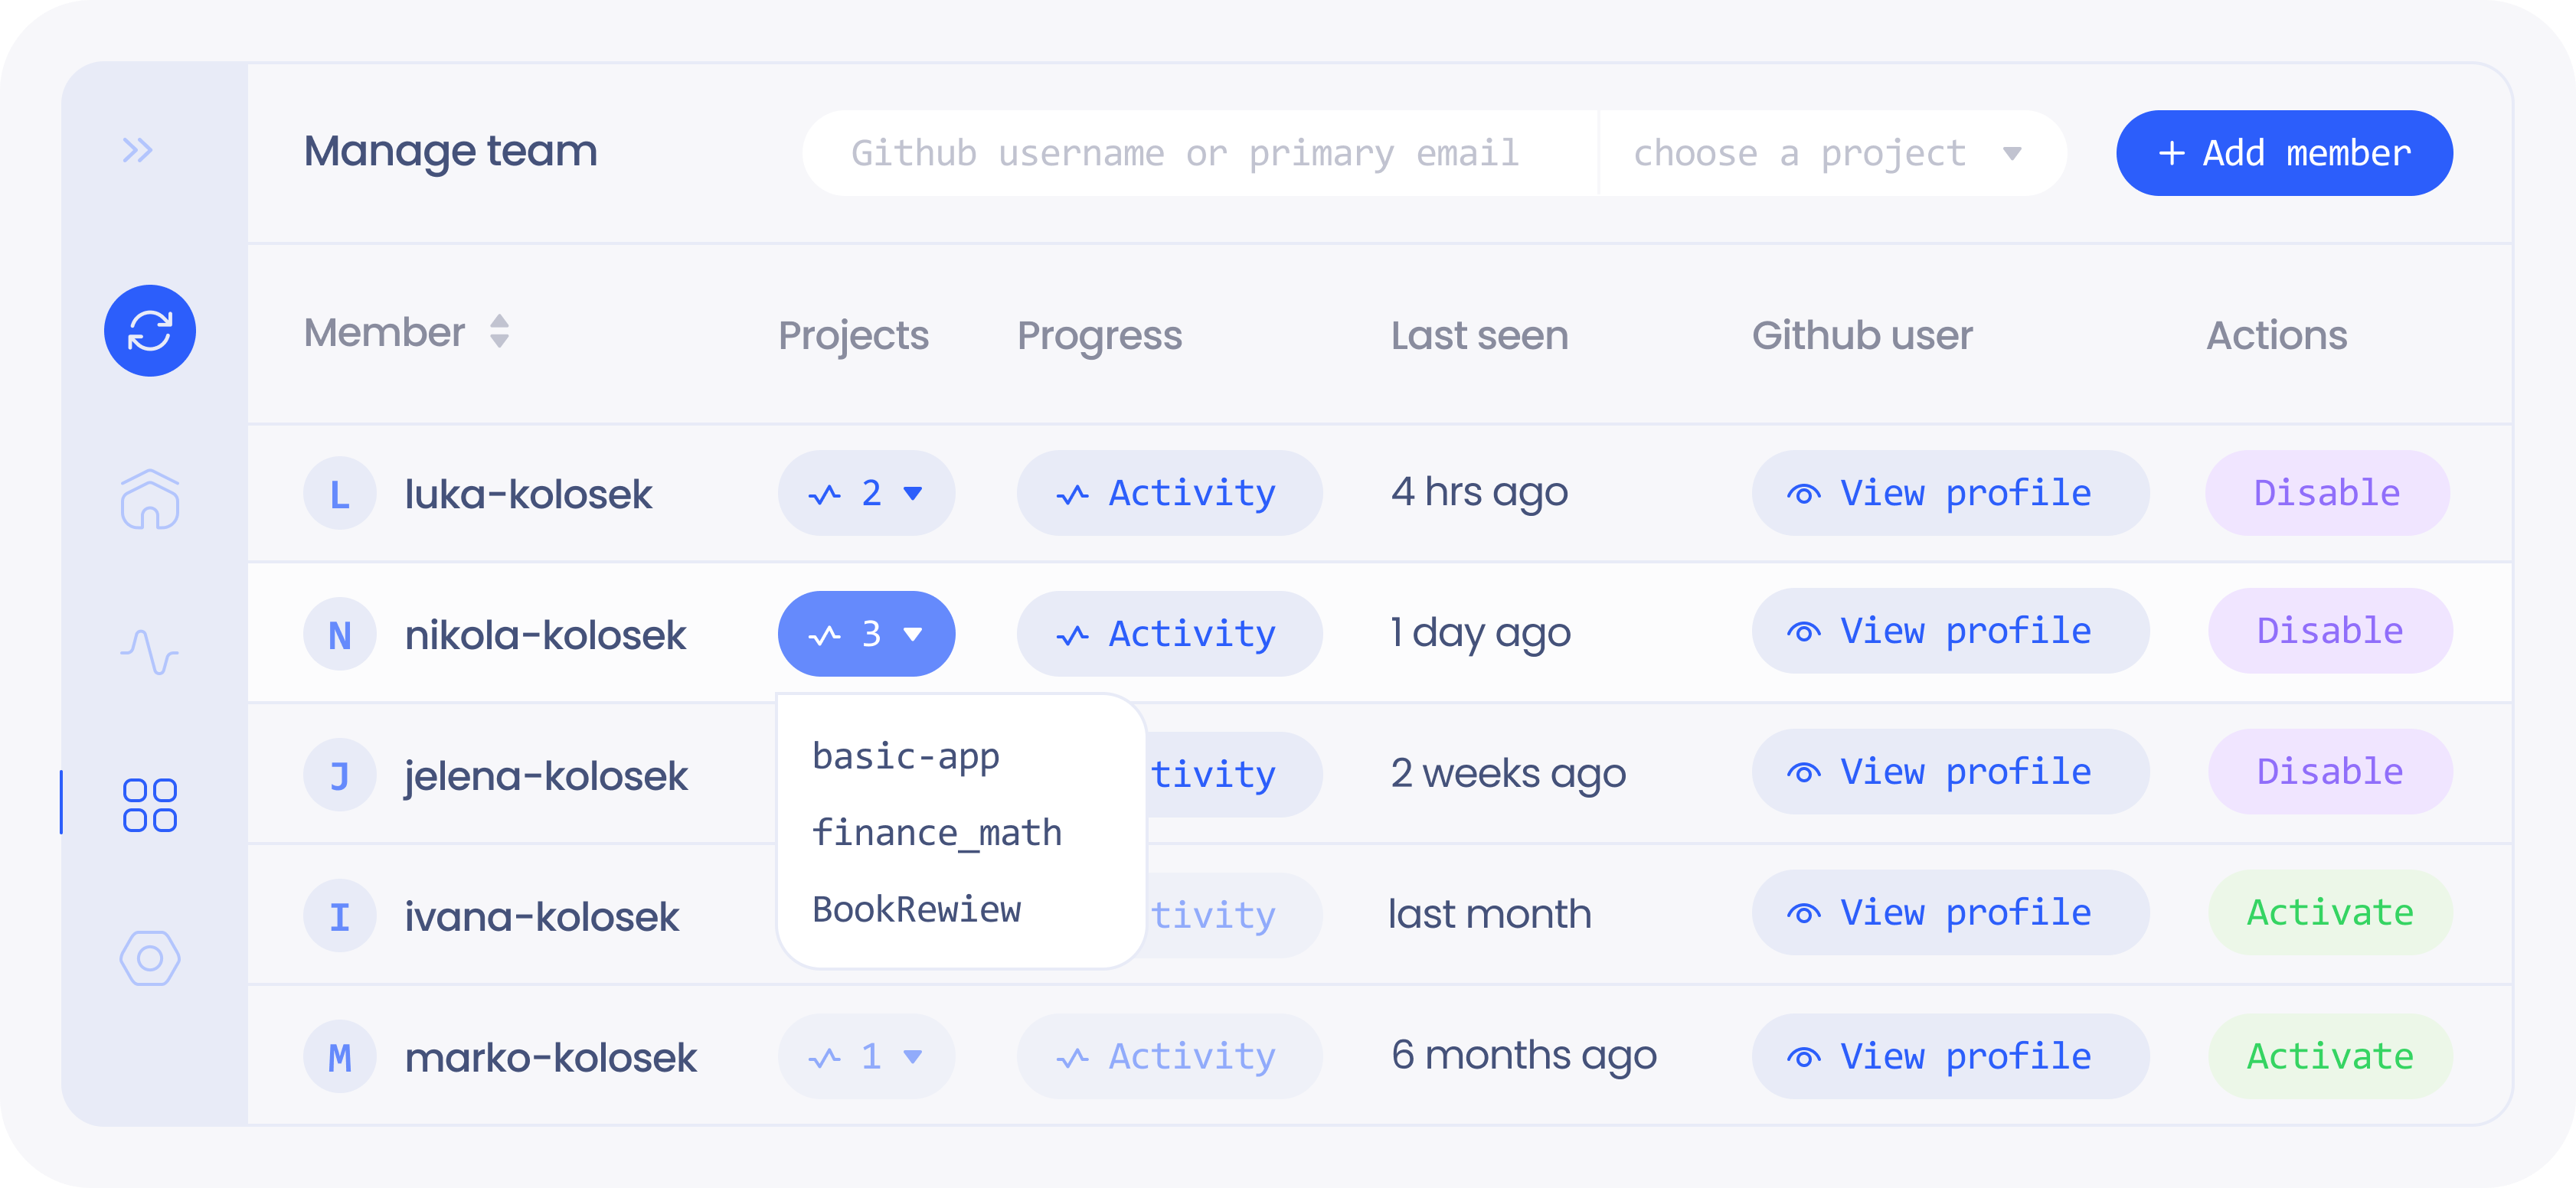Expand the sidebar with double chevron icon
The width and height of the screenshot is (2576, 1188).
[138, 150]
